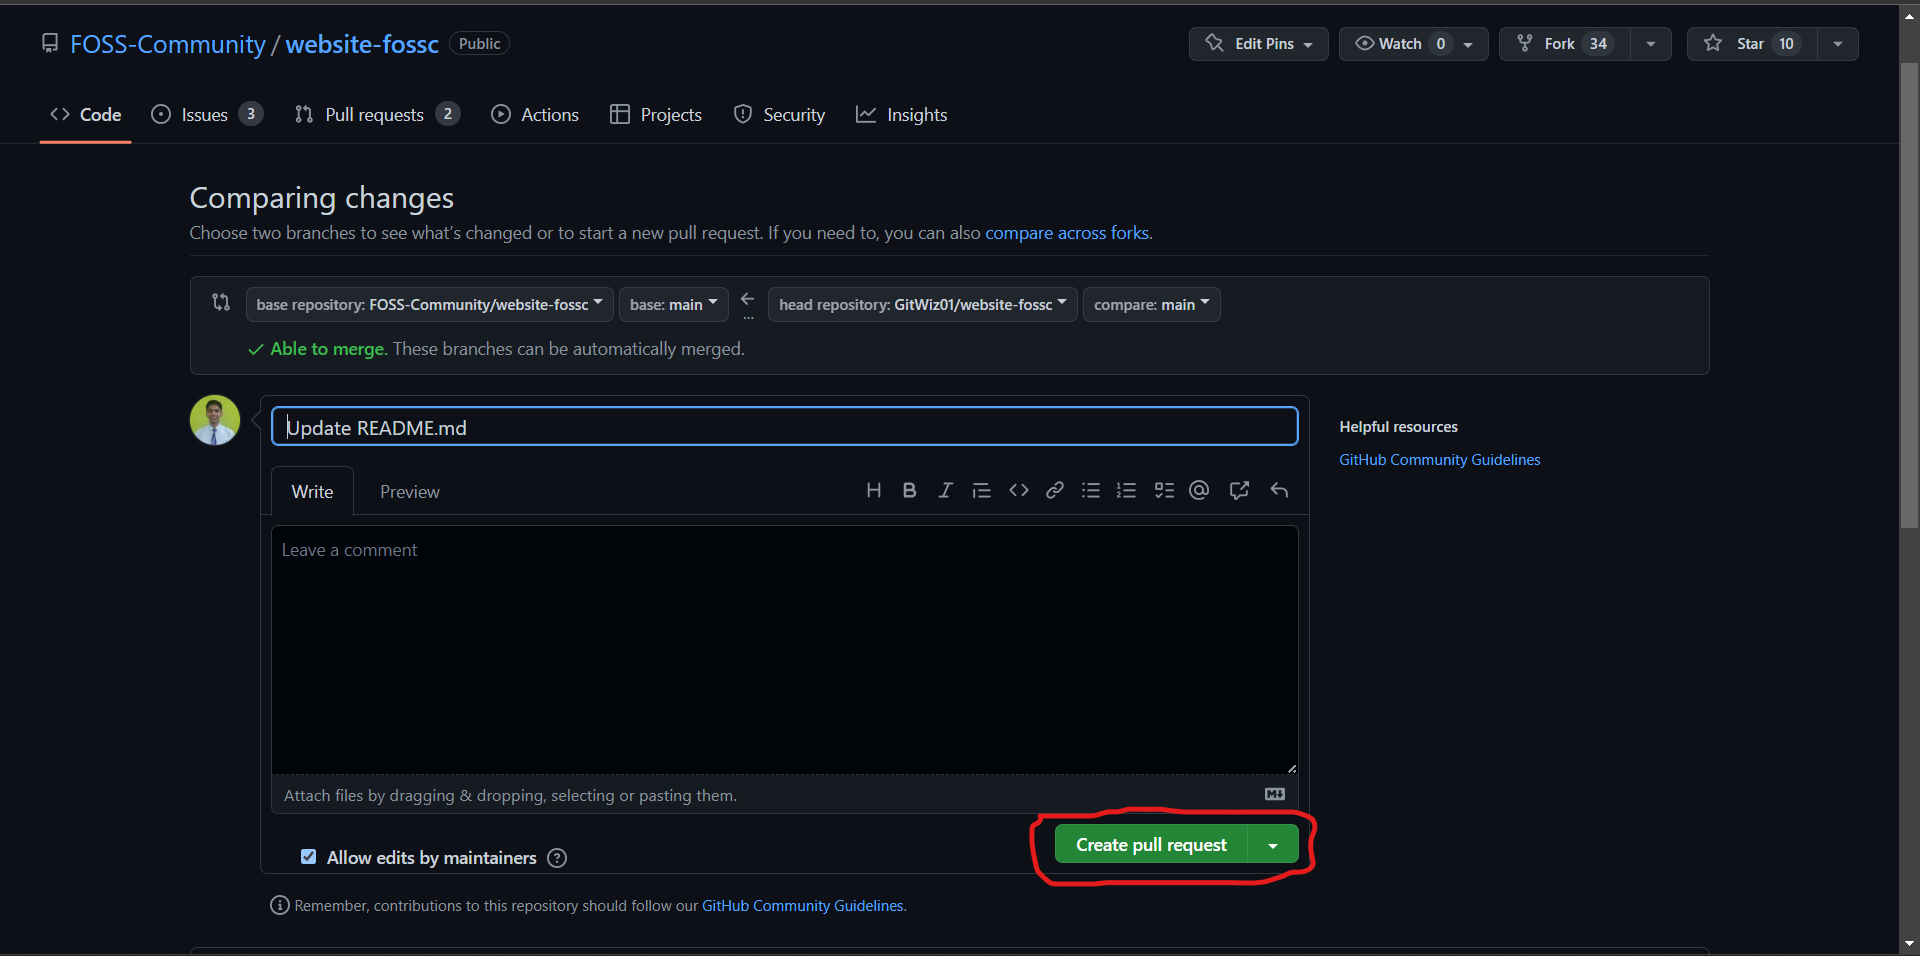Insert a quote block icon
Screen dimensions: 1920x956
tap(982, 490)
